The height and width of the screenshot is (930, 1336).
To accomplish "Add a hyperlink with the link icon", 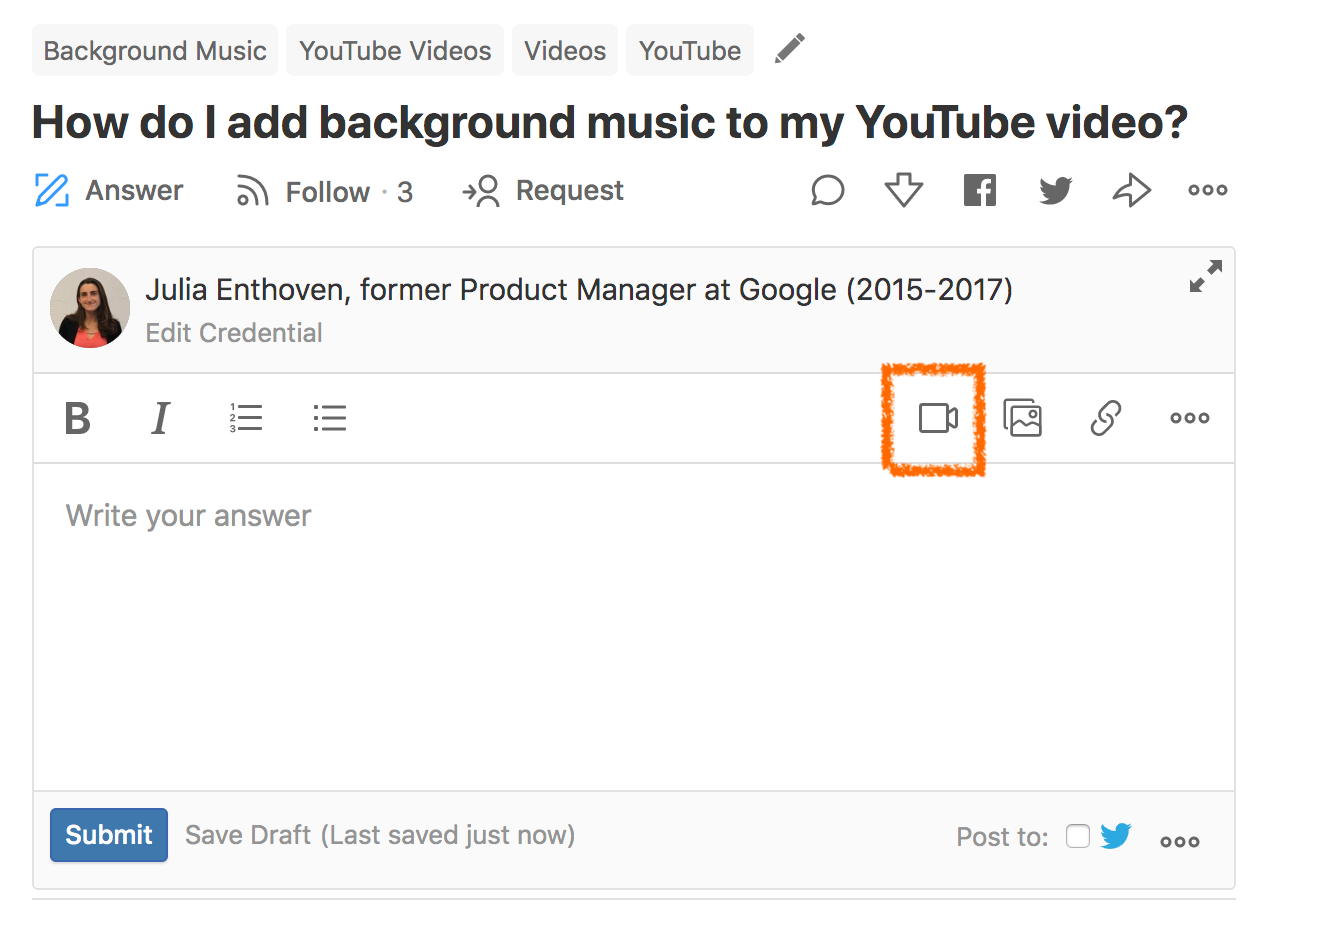I will point(1105,418).
